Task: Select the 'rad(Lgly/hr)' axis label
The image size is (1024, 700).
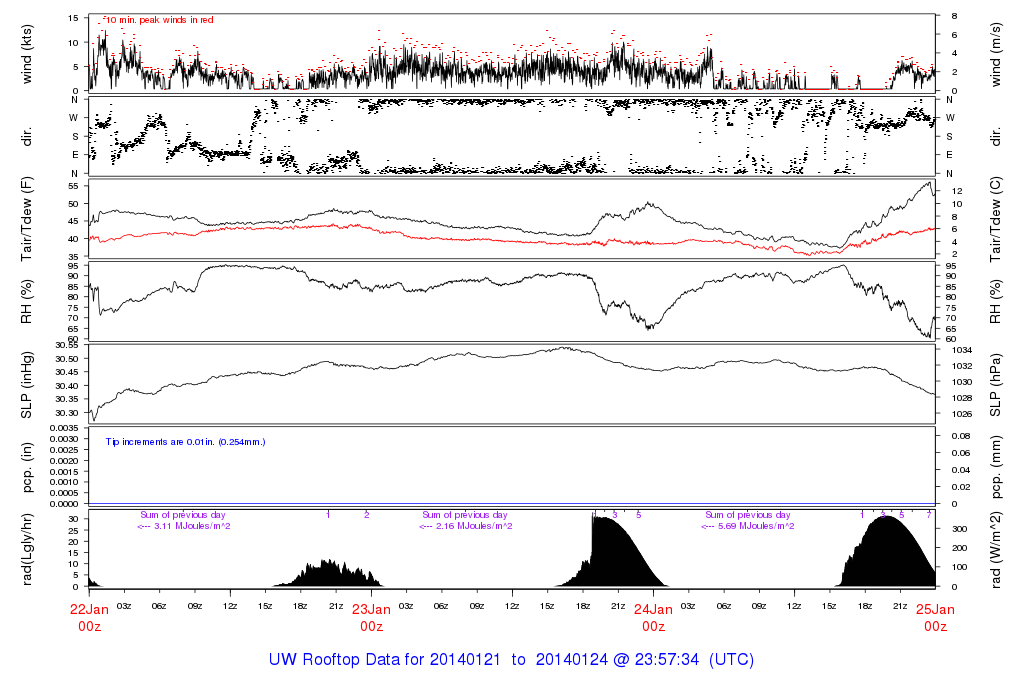Action: 27,548
